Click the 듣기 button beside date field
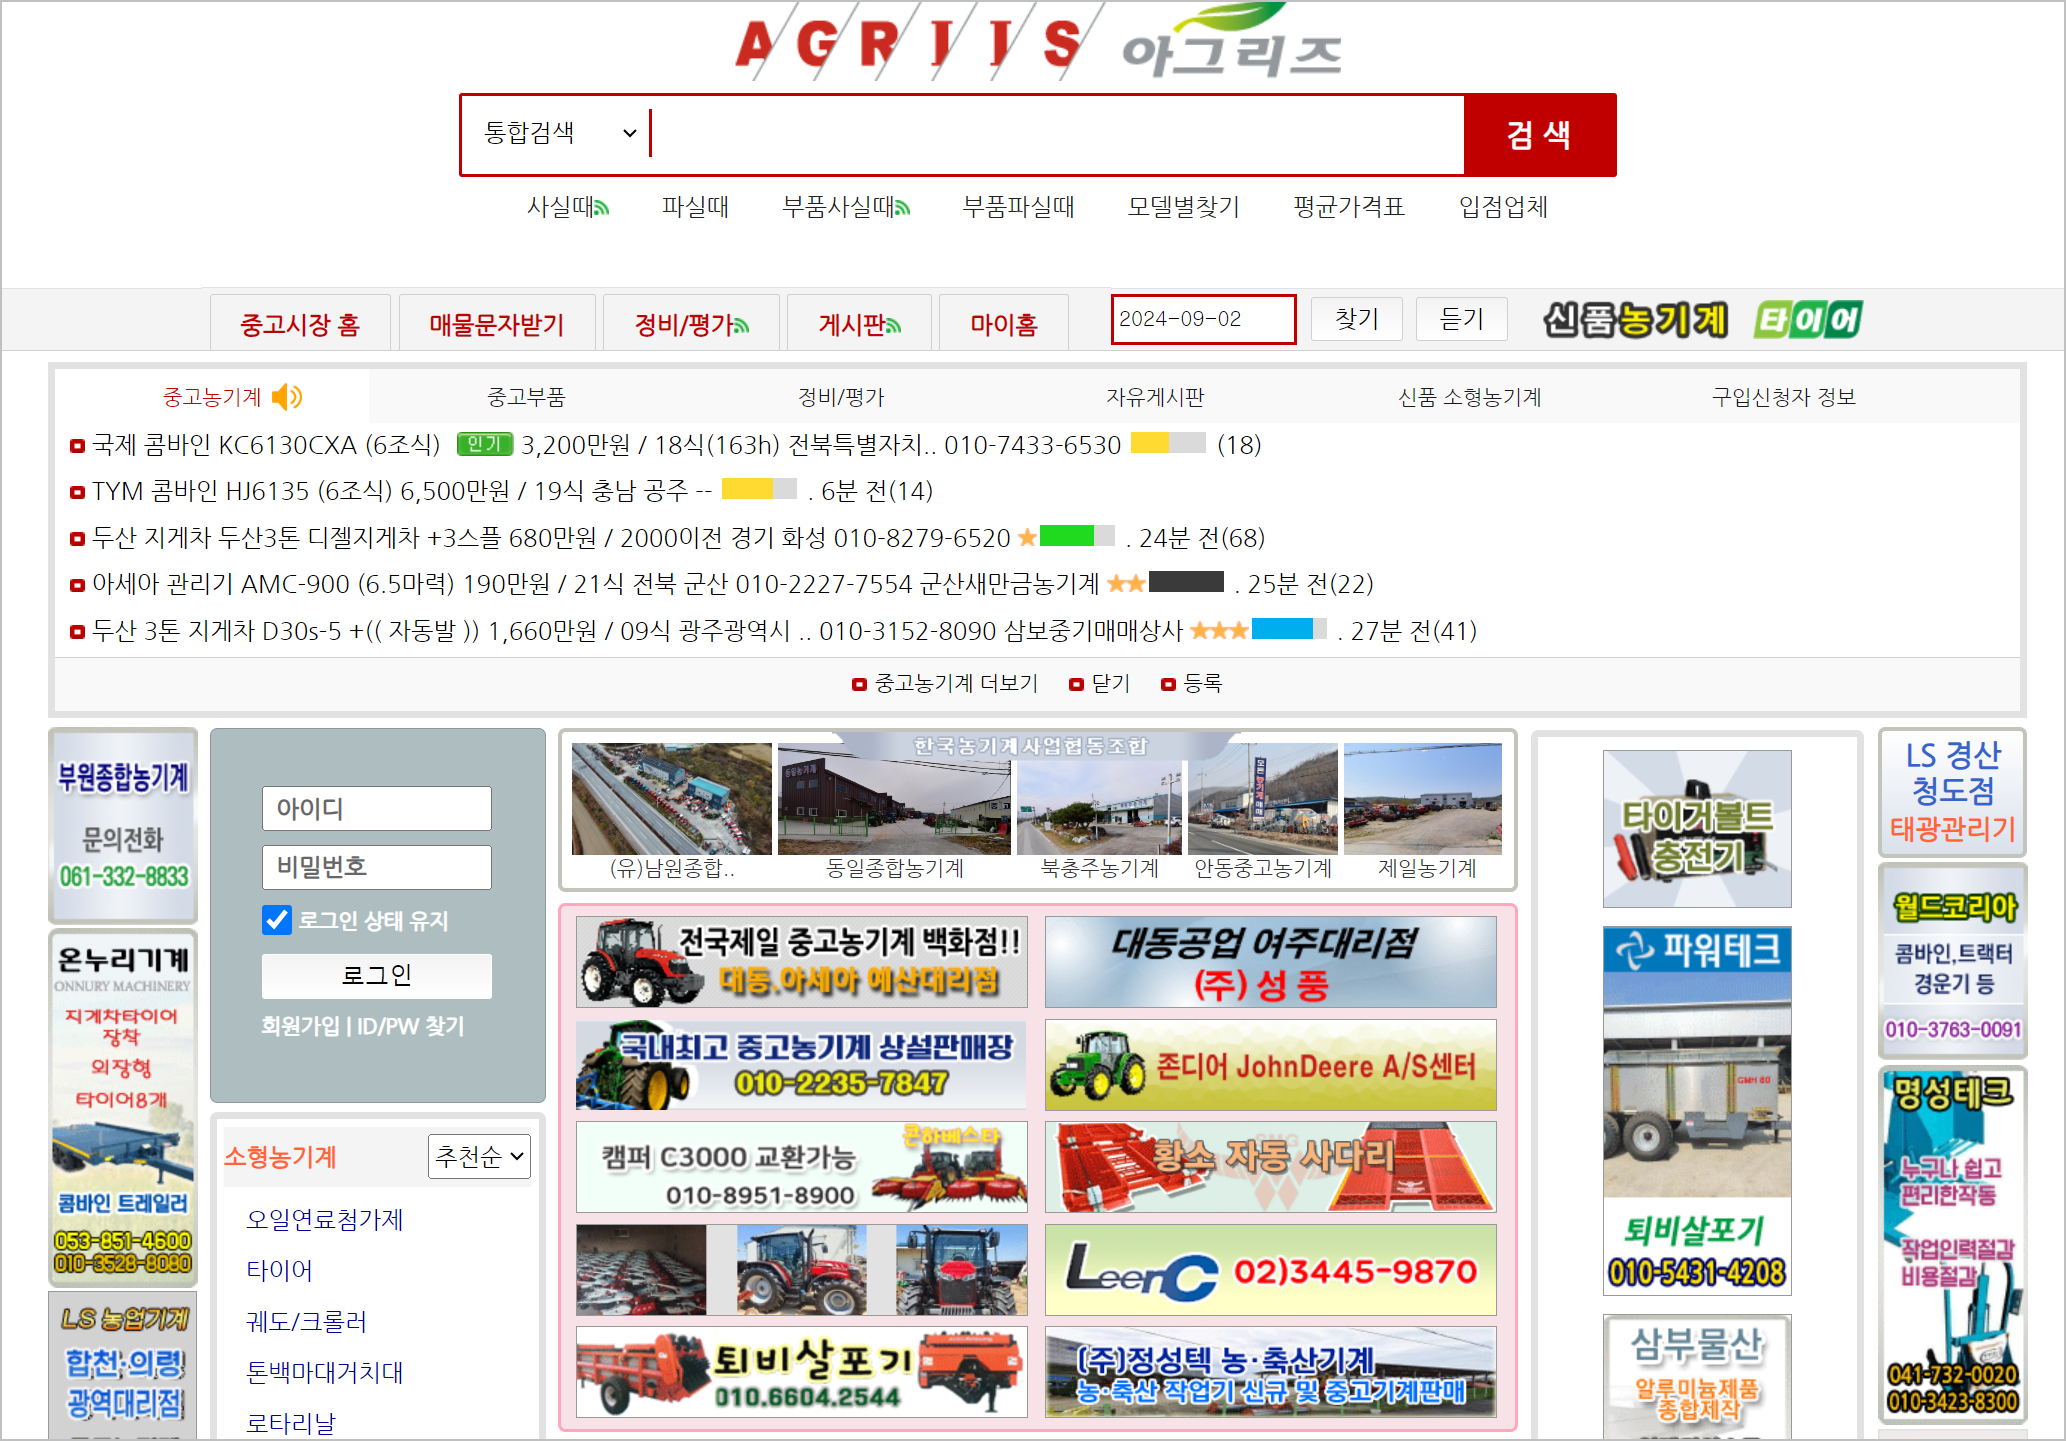 [x=1461, y=319]
